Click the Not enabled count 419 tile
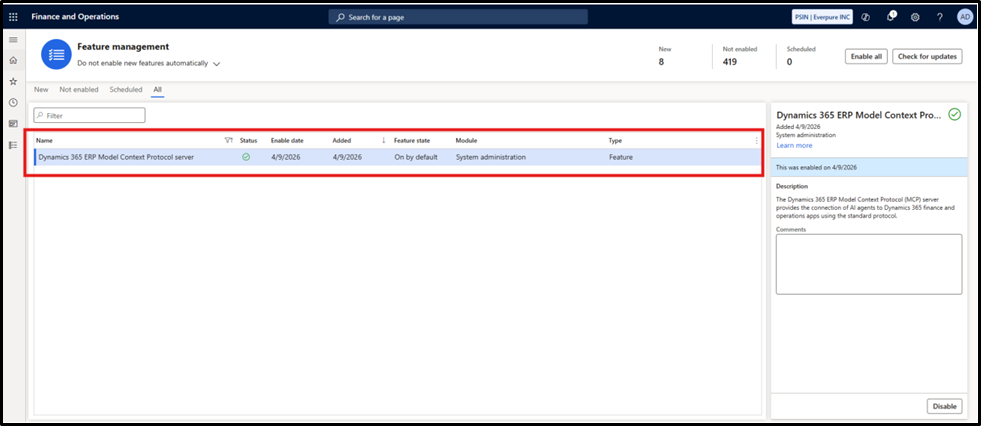Screen dimensions: 981x426 tap(740, 56)
